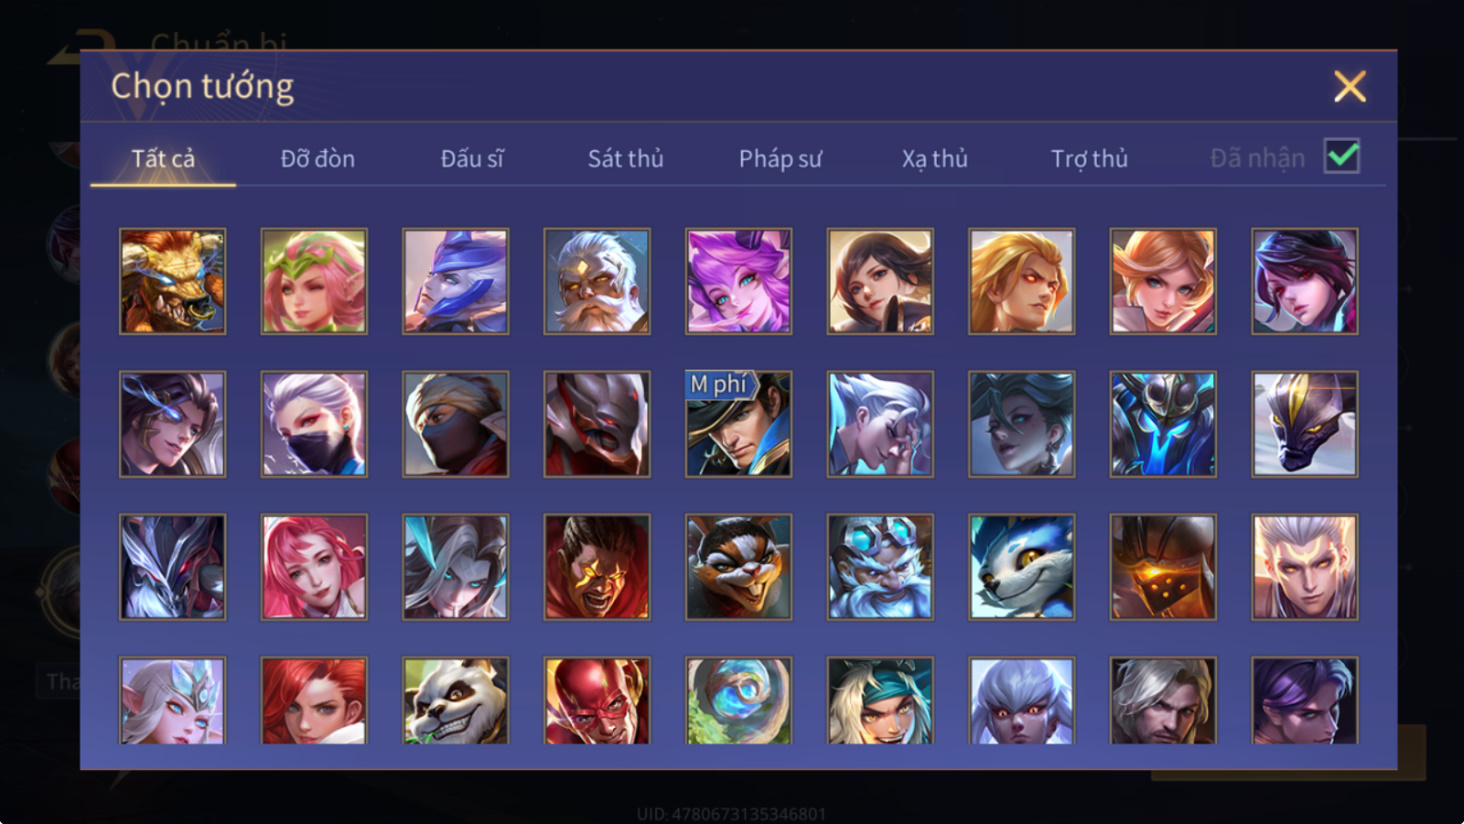Open the 'Sát thủ' tab
The height and width of the screenshot is (824, 1464).
tap(625, 158)
